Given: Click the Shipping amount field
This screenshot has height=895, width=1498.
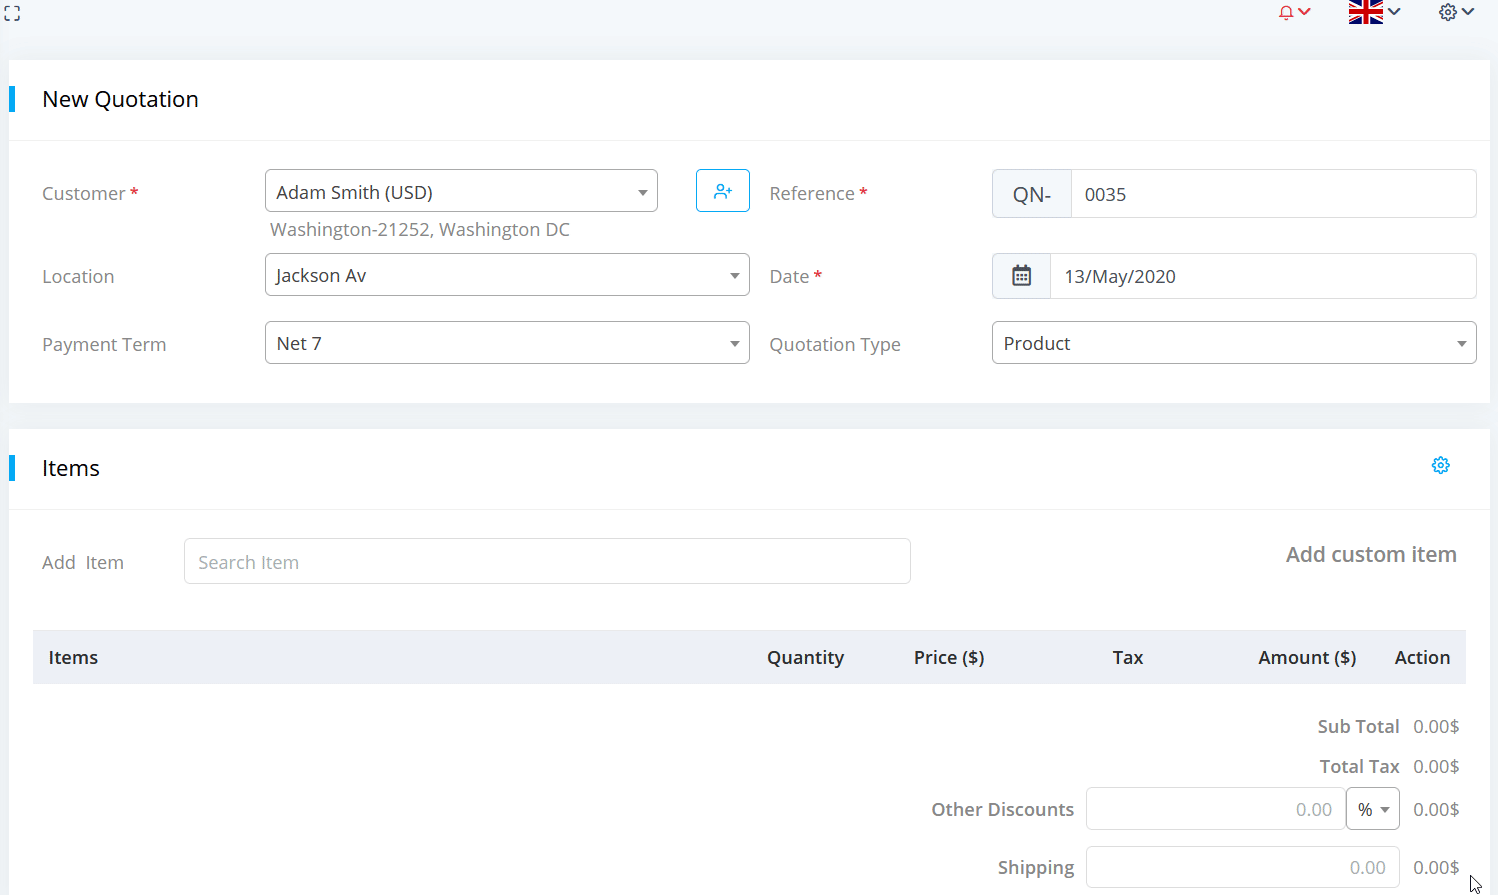Looking at the screenshot, I should [x=1242, y=868].
